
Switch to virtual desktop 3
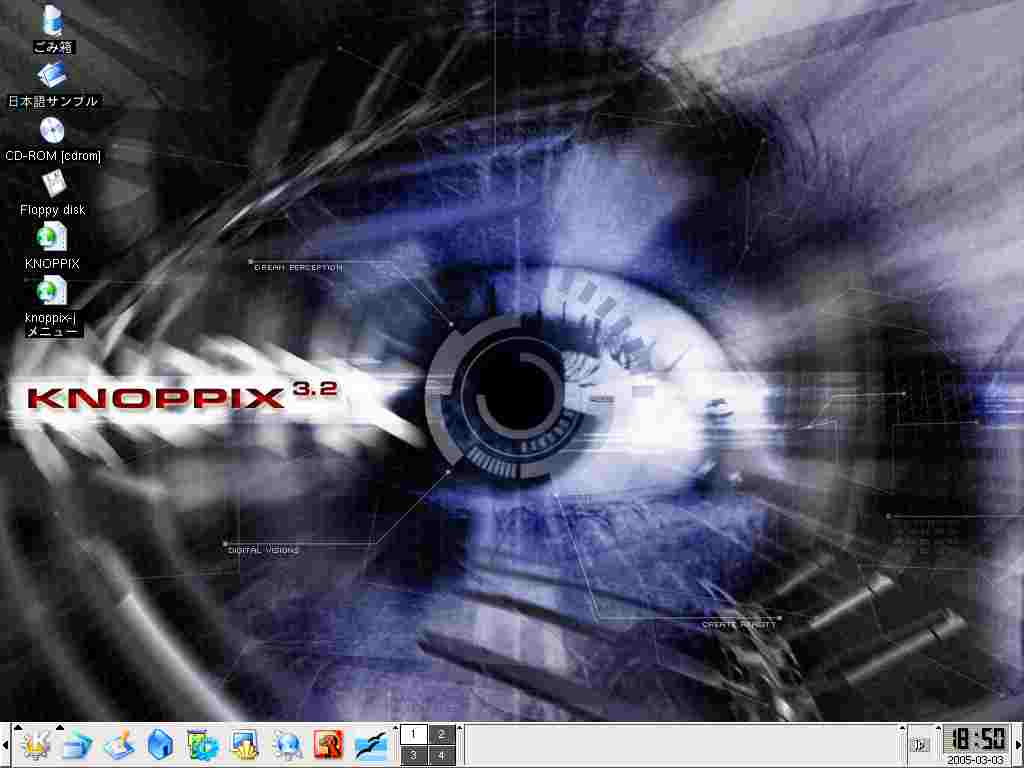[x=414, y=756]
